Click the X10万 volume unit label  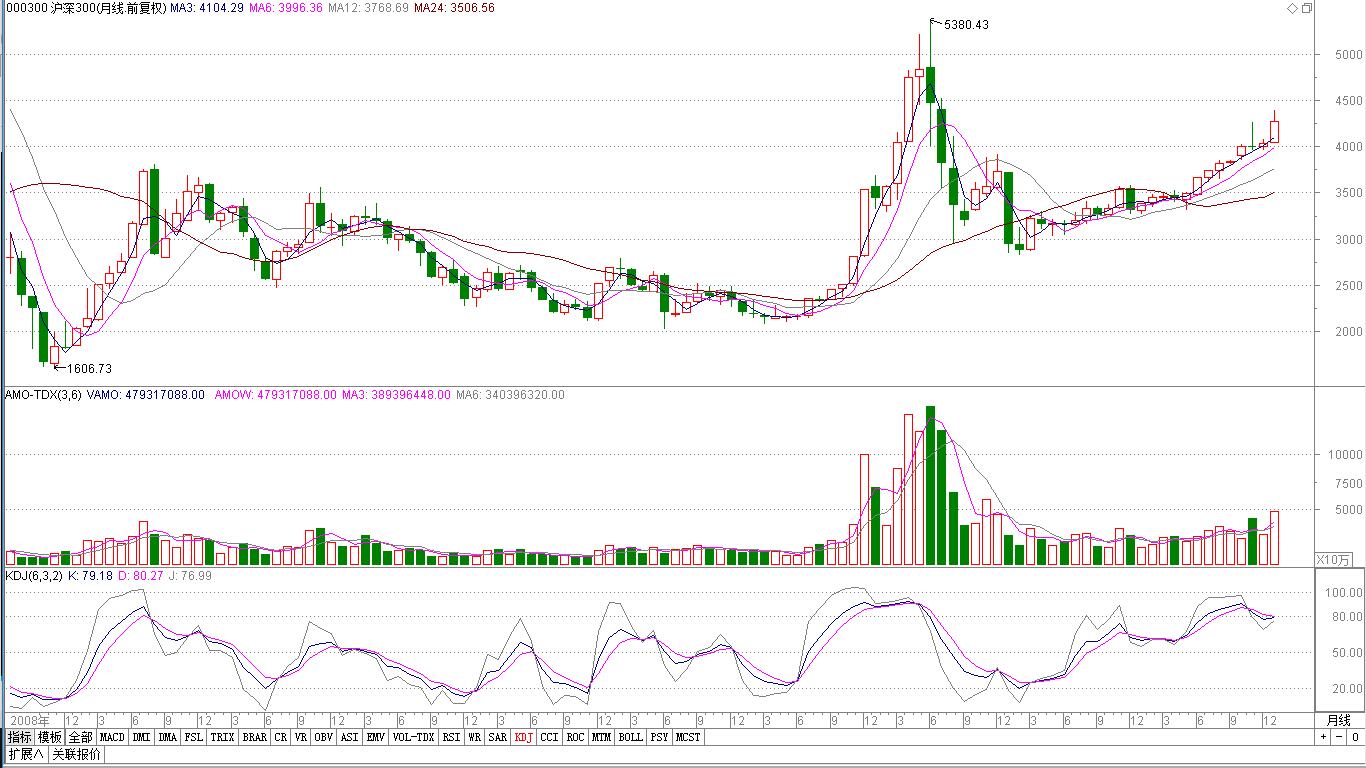(x=1333, y=559)
